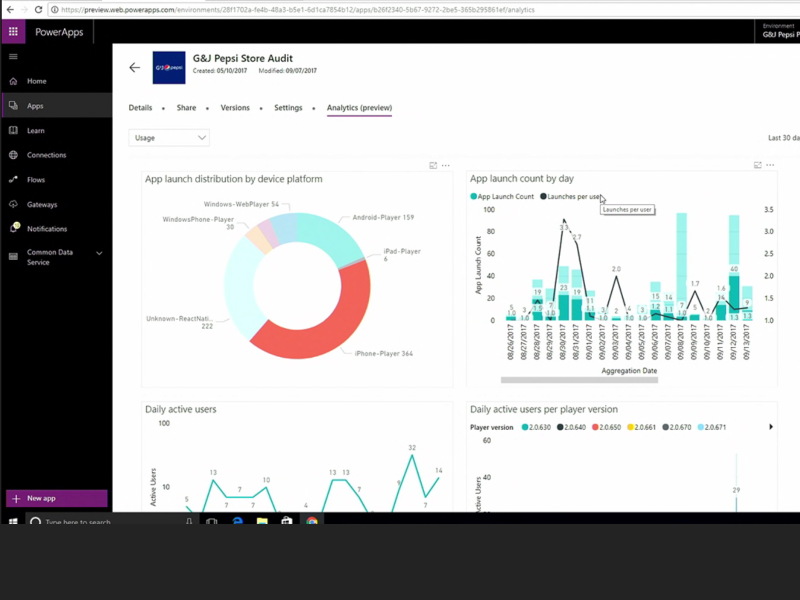Open the Versions tab
The image size is (800, 600).
click(x=235, y=108)
